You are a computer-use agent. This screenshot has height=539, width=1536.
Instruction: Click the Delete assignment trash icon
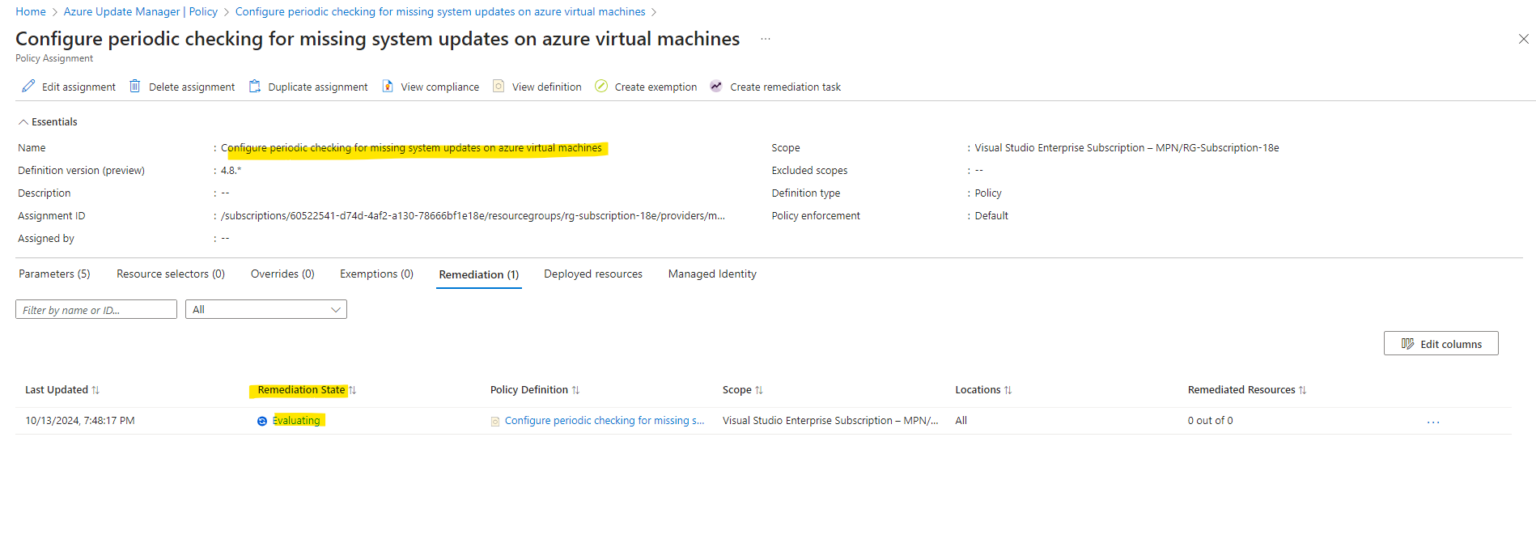coord(135,87)
